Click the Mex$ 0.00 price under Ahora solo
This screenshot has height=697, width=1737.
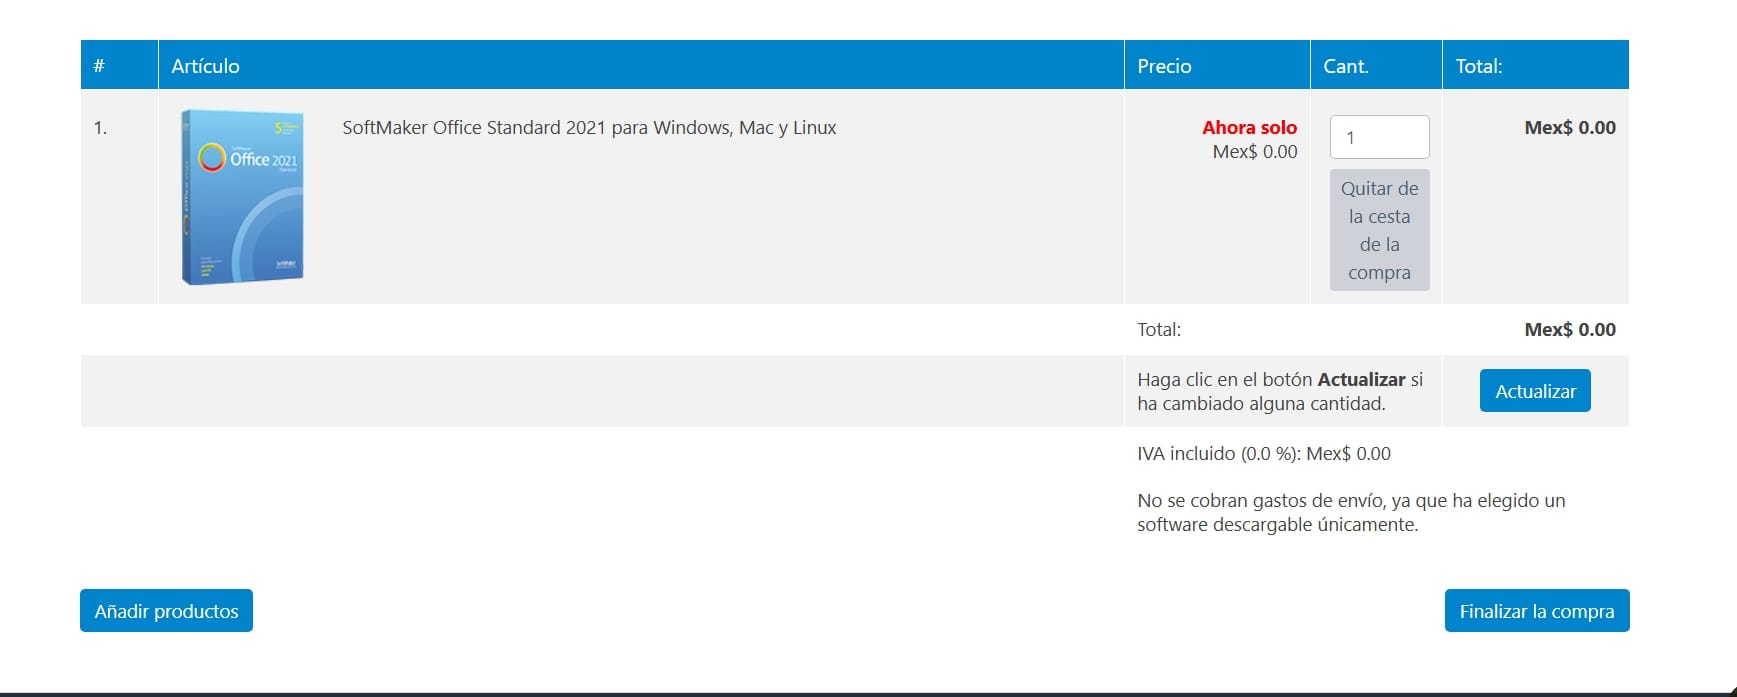point(1255,152)
